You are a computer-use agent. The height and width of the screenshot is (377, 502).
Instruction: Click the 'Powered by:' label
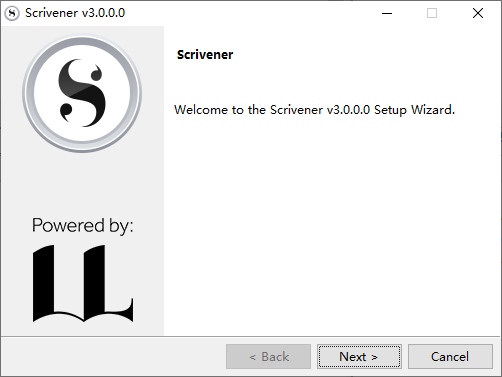pyautogui.click(x=82, y=226)
